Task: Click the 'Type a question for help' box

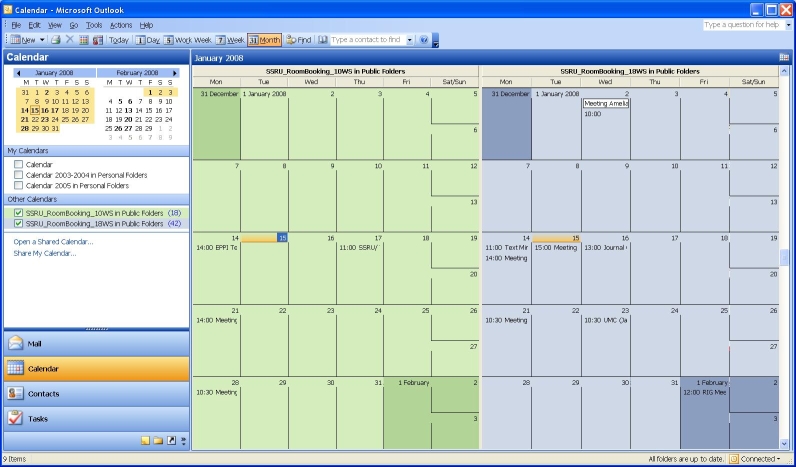Action: click(743, 25)
